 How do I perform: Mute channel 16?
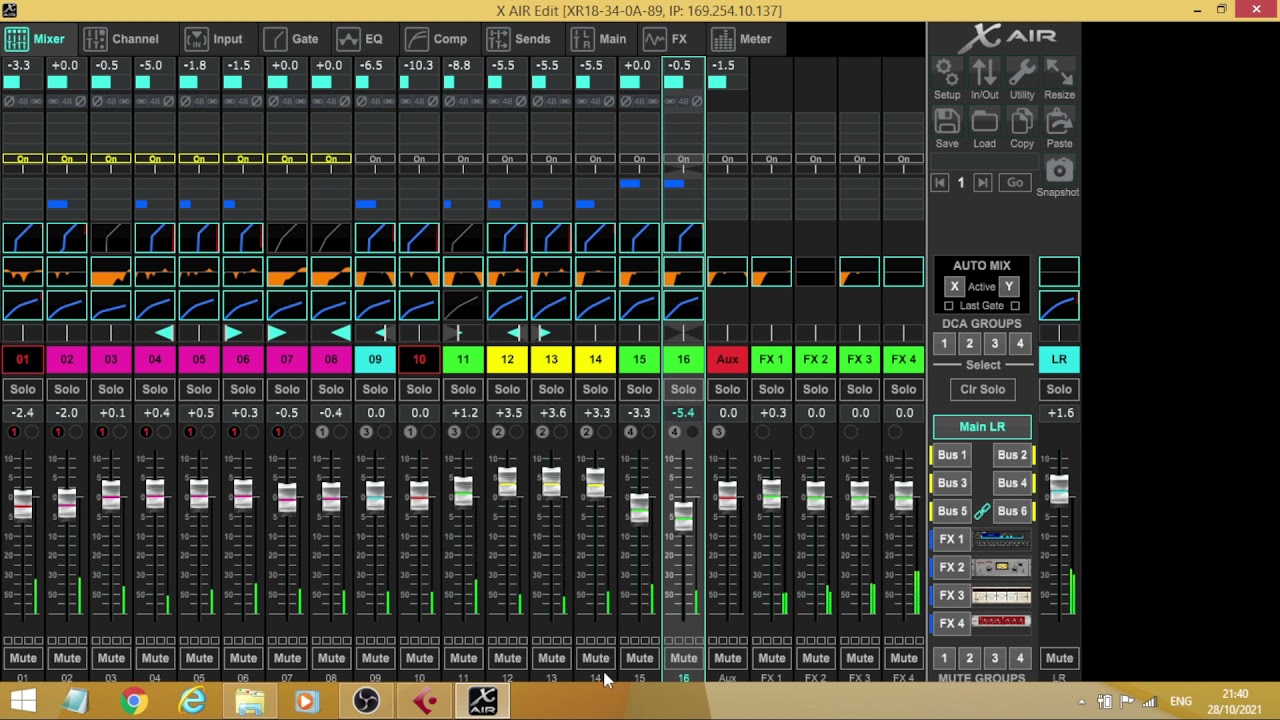click(x=683, y=658)
